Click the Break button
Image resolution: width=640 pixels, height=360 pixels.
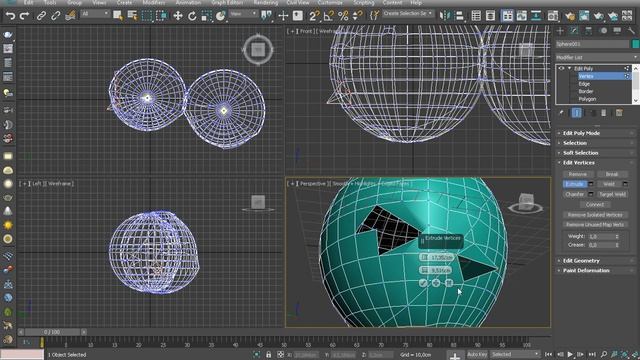612,174
